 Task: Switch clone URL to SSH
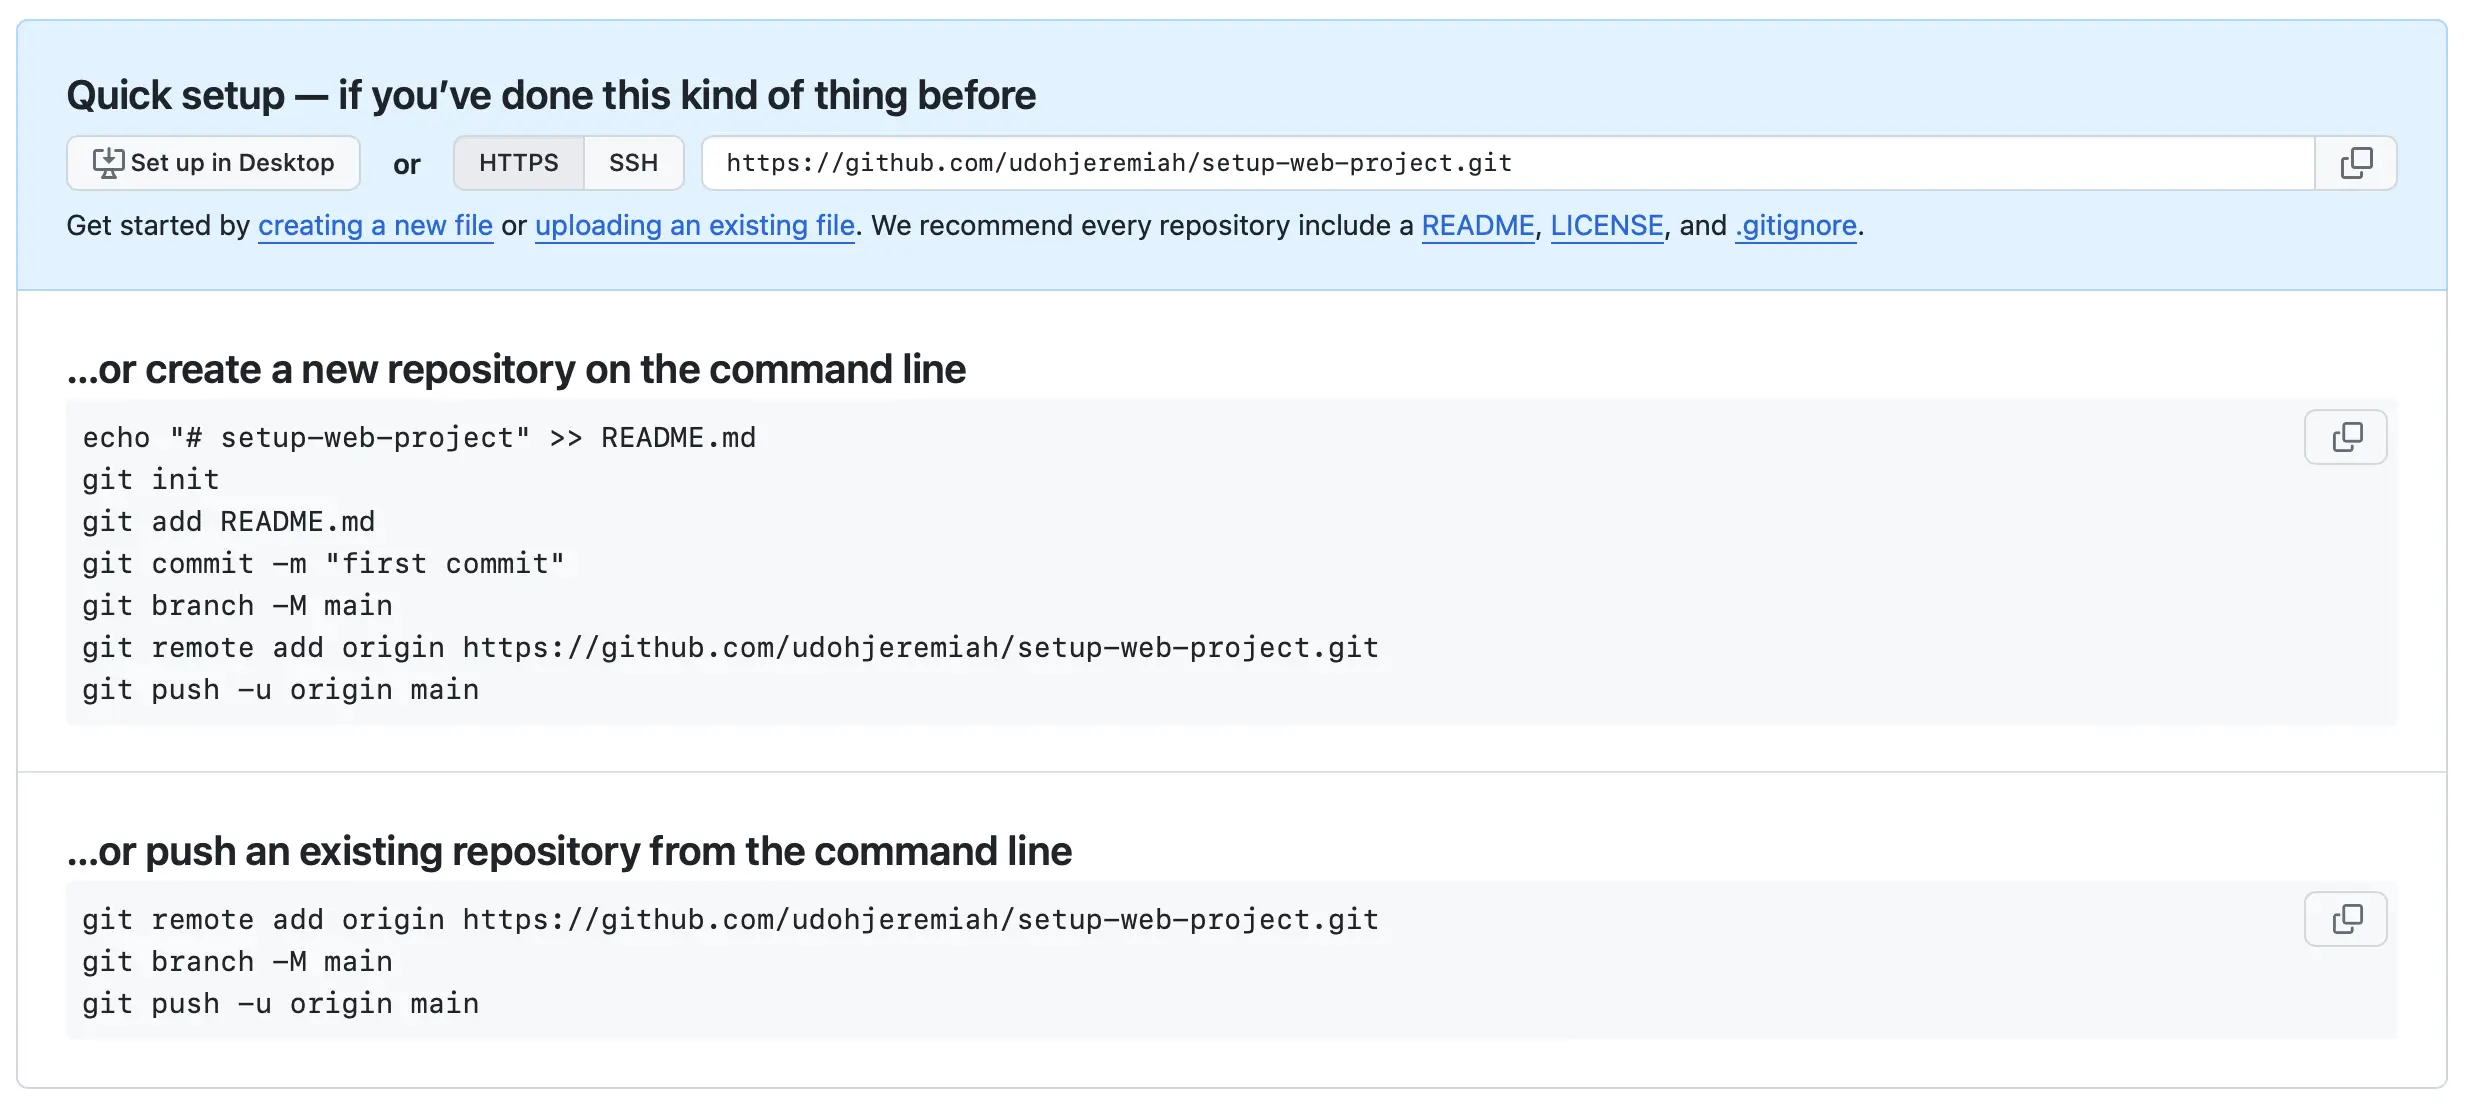pyautogui.click(x=633, y=163)
